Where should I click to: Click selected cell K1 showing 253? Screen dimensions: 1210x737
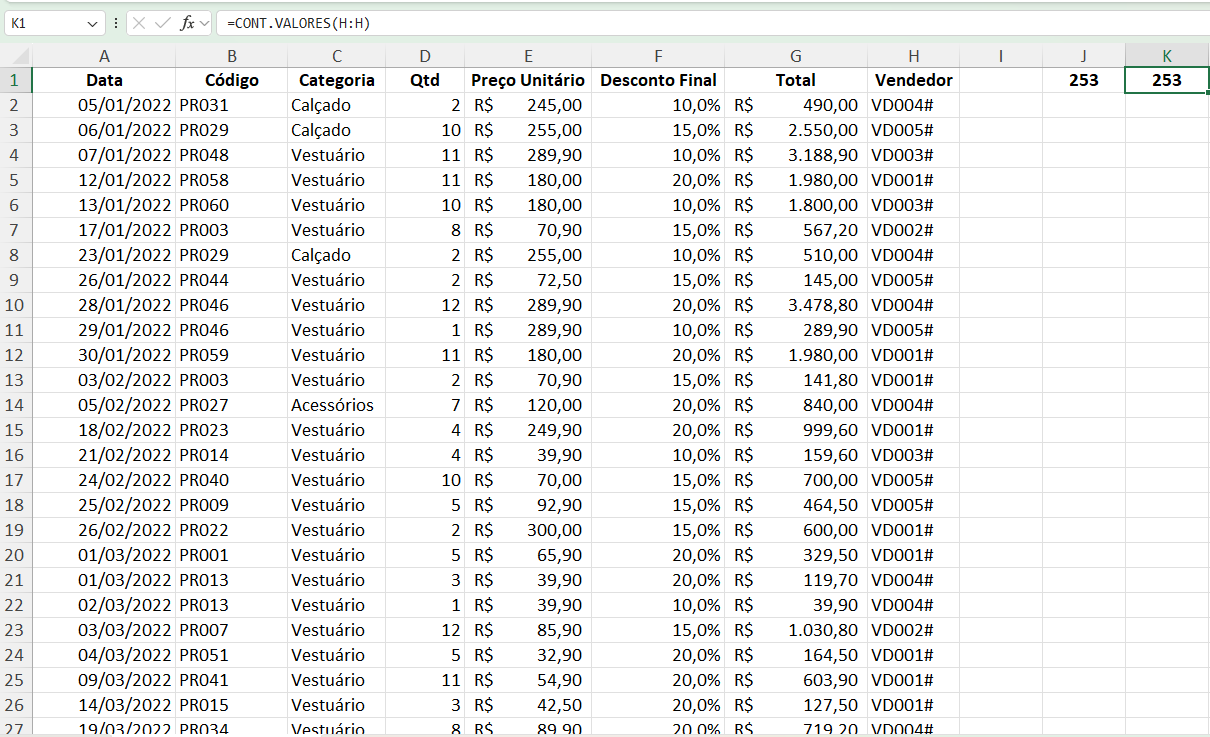(1167, 80)
